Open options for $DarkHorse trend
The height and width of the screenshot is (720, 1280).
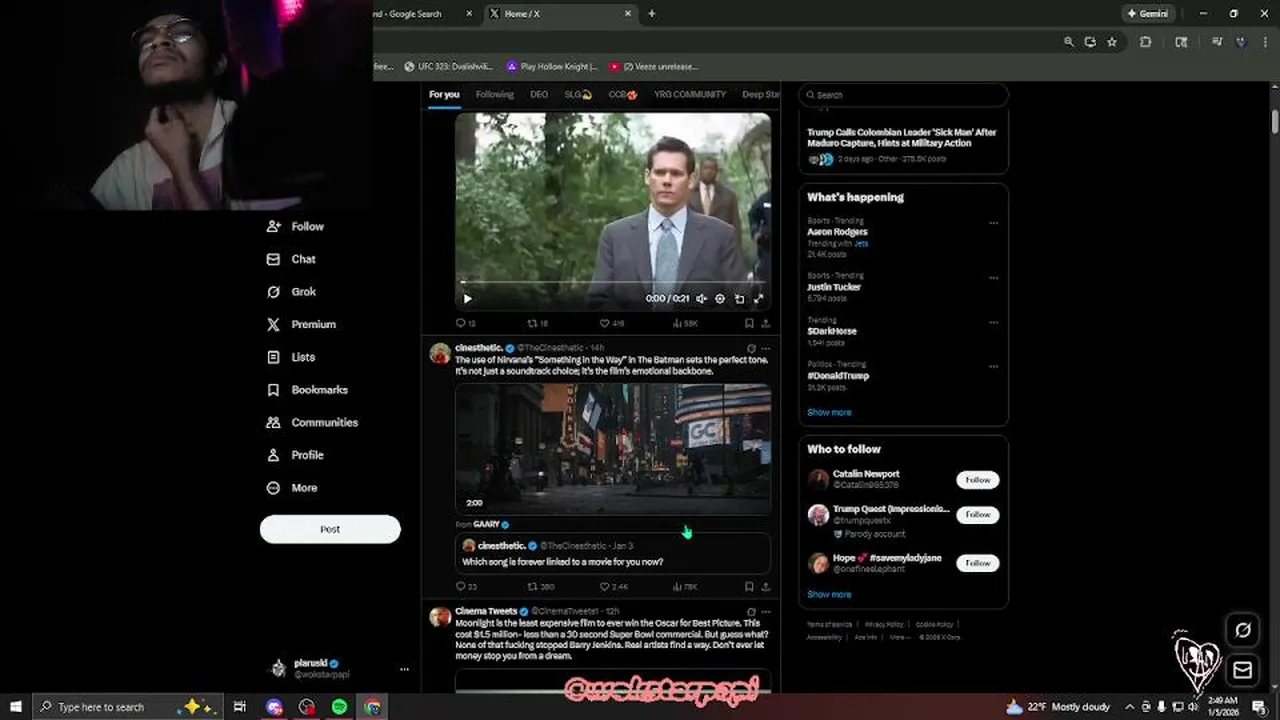point(993,322)
